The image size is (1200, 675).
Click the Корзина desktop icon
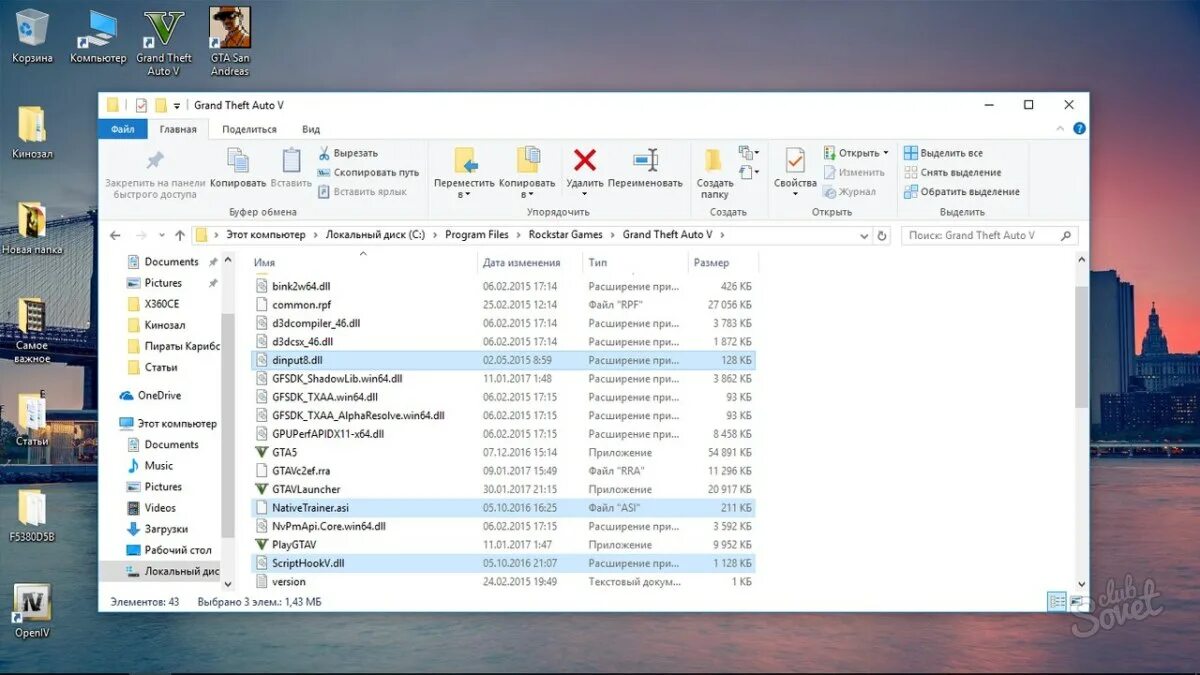point(32,36)
